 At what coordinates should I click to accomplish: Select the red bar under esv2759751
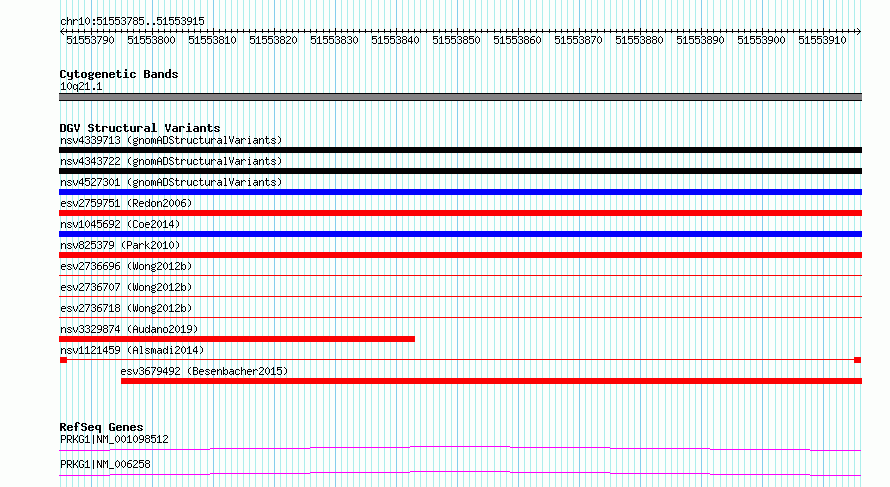tap(460, 213)
